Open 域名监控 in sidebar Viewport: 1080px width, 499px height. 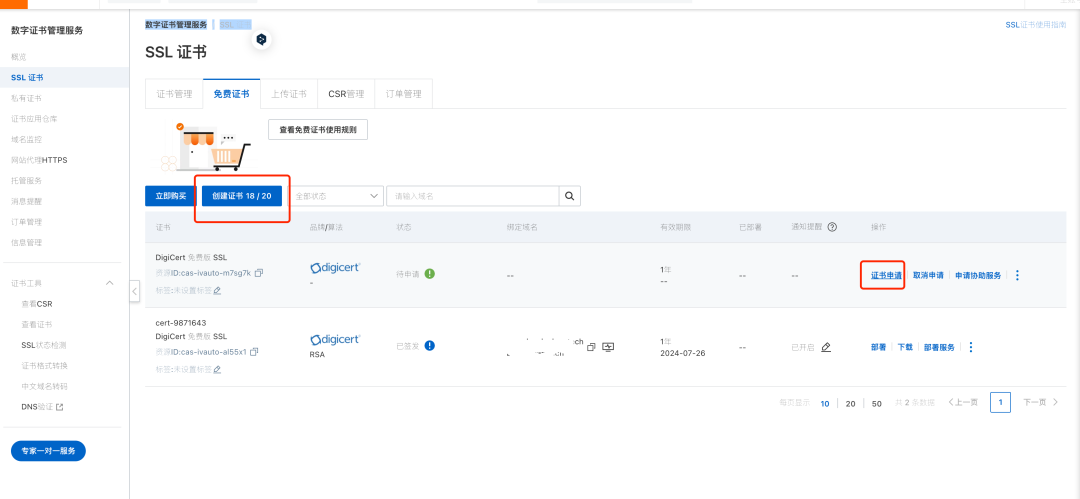point(26,139)
